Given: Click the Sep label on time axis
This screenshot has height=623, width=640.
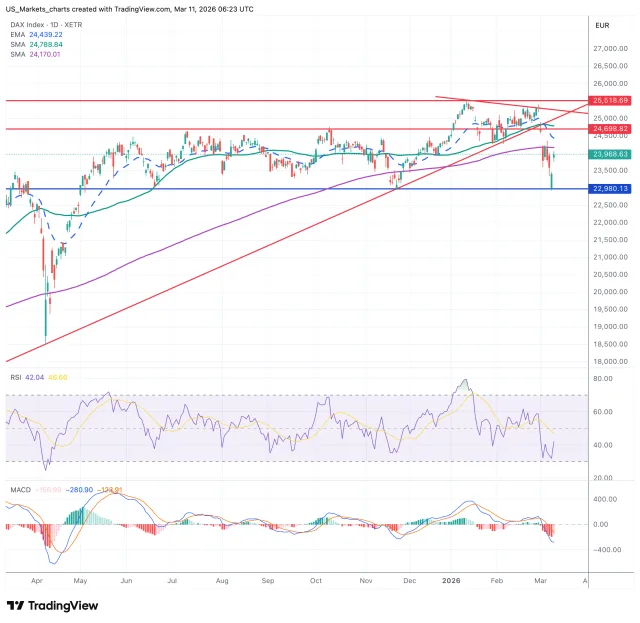Looking at the screenshot, I should coord(268,581).
